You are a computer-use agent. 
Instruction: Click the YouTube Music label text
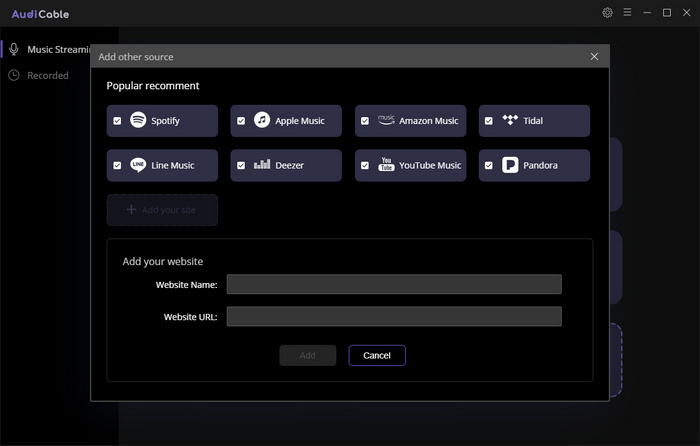tap(430, 166)
